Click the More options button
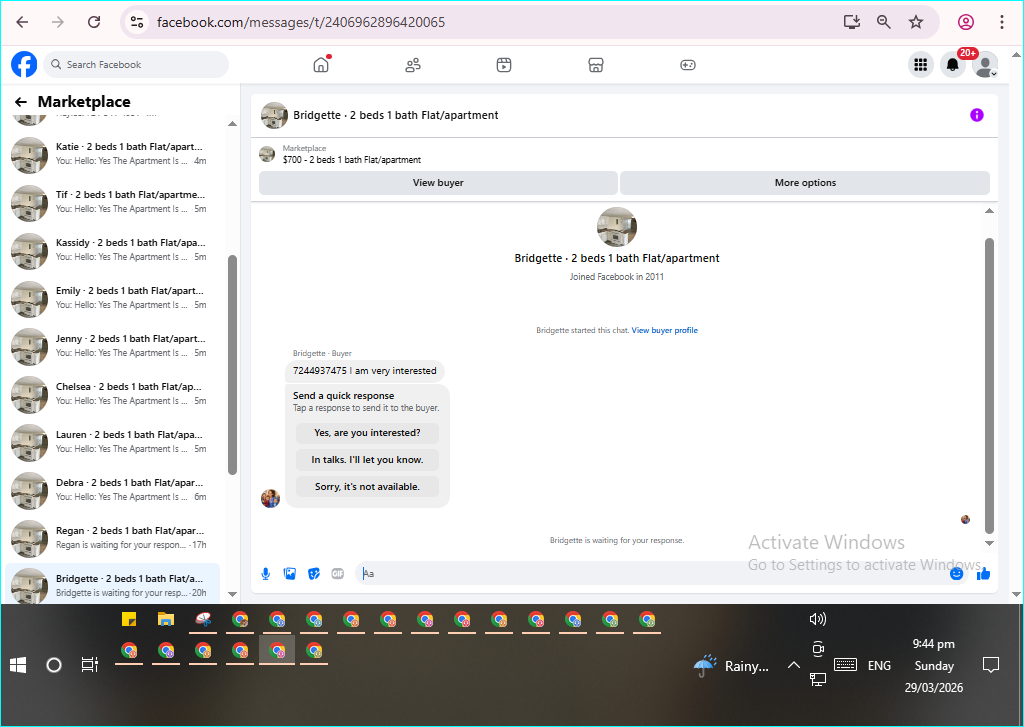 (805, 183)
